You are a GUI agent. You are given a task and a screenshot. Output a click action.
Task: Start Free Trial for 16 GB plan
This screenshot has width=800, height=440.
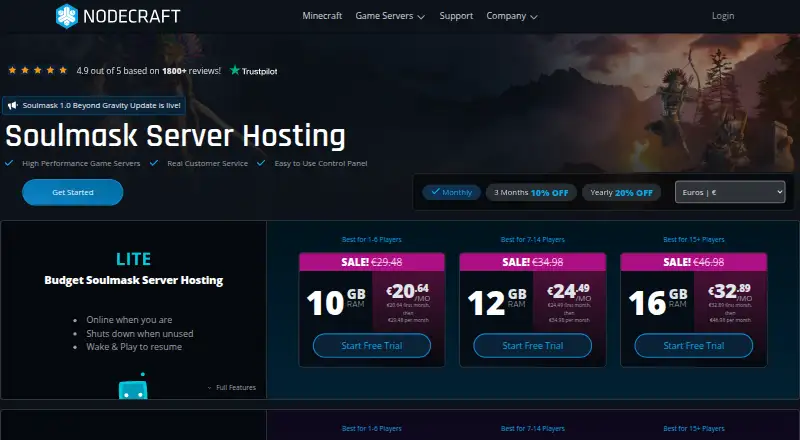[x=694, y=346]
